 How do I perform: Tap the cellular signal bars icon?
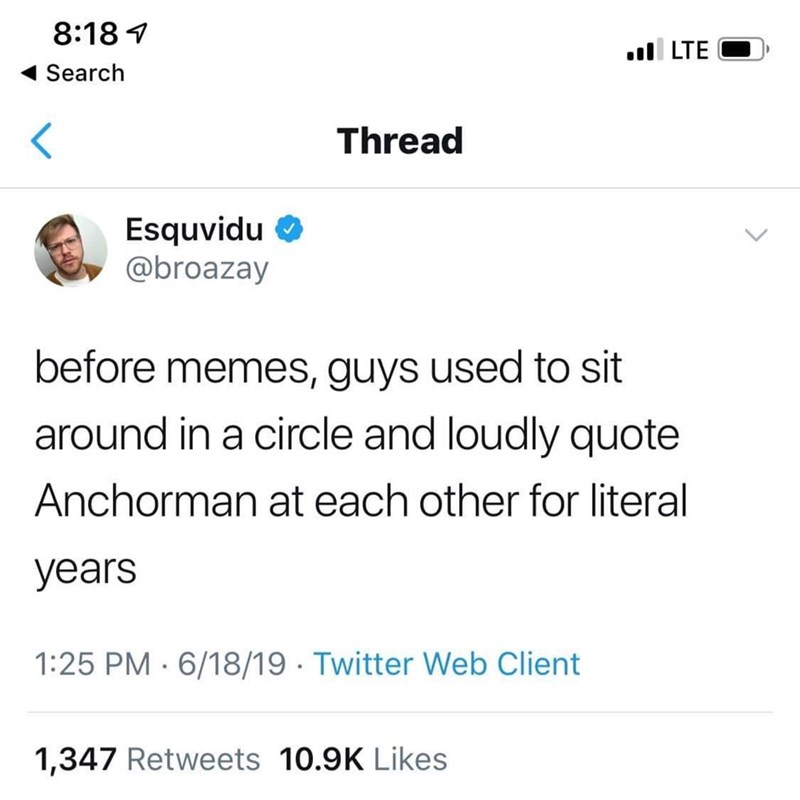(636, 47)
